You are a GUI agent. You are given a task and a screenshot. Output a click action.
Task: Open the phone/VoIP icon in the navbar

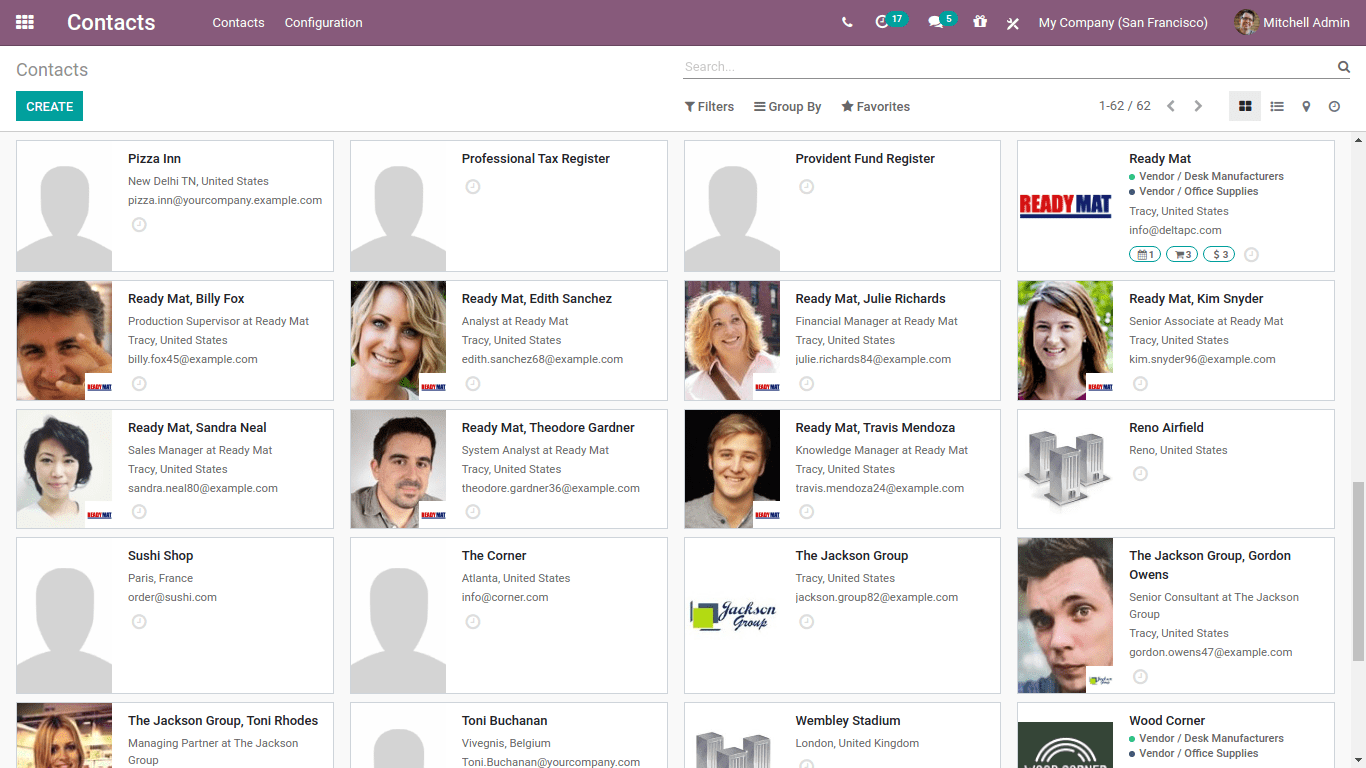point(847,22)
